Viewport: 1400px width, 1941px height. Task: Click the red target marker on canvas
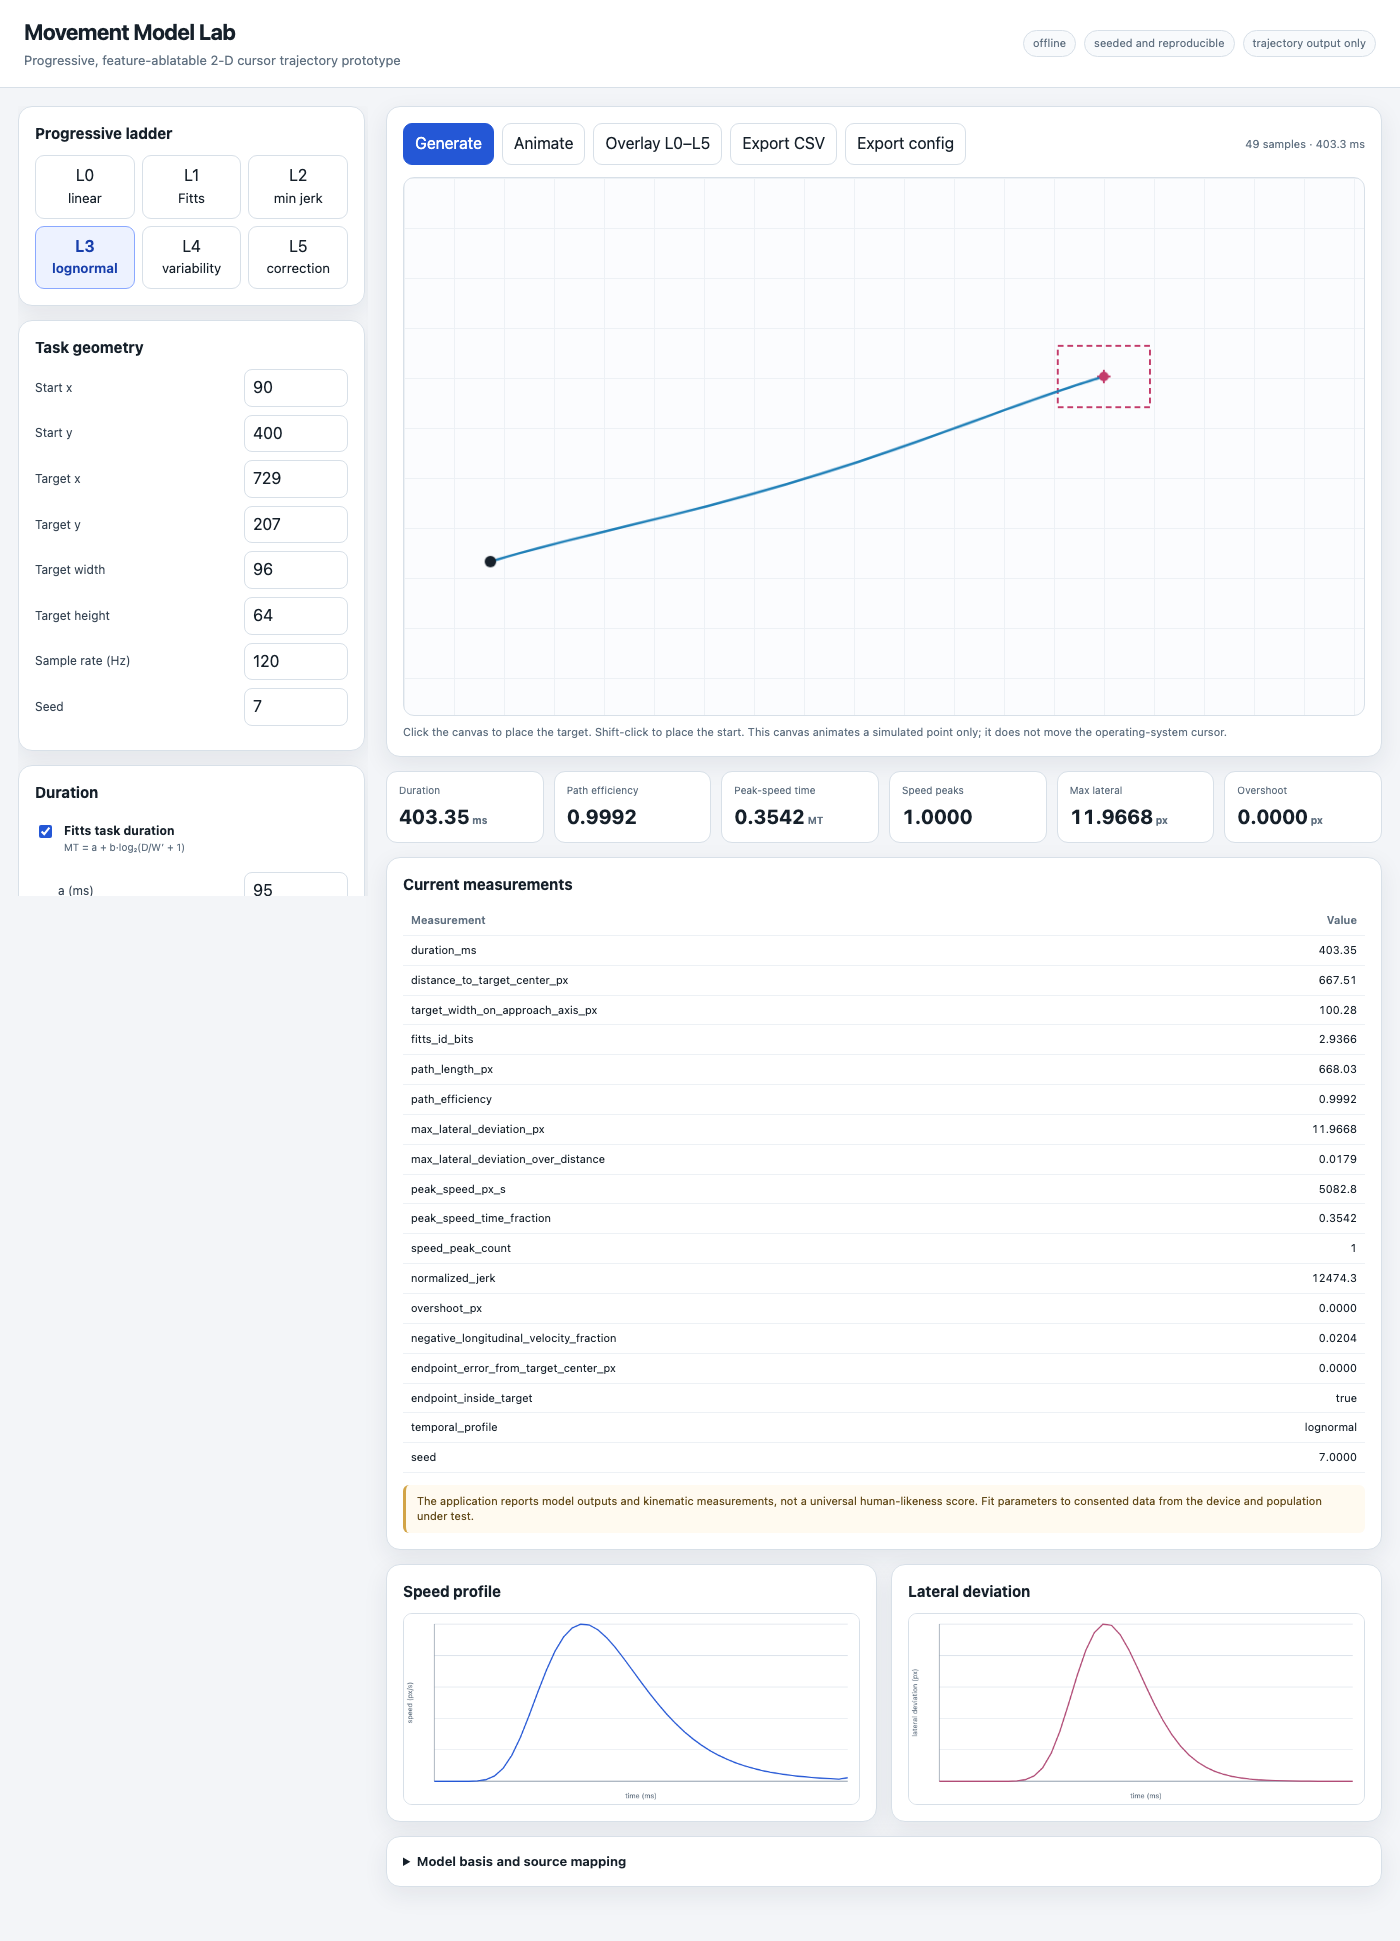pyautogui.click(x=1104, y=377)
